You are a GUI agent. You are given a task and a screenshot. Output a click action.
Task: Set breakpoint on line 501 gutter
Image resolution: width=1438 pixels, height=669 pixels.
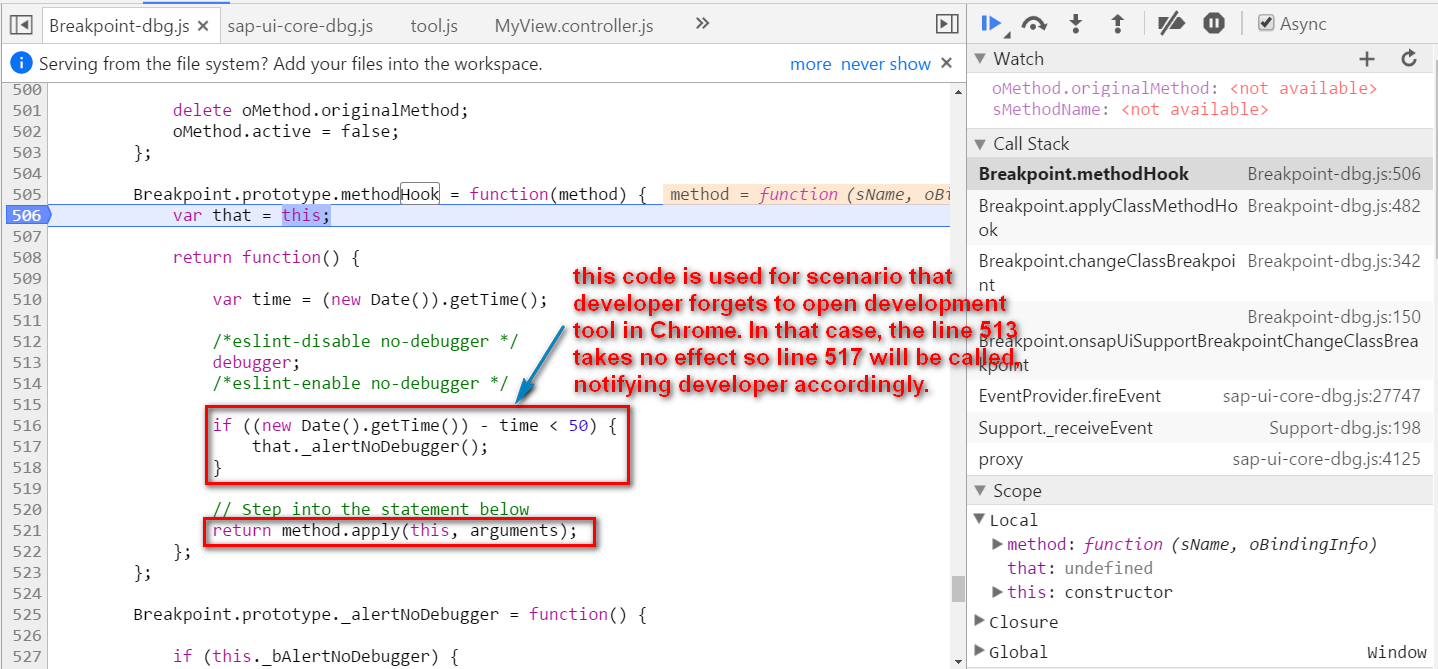tap(27, 110)
